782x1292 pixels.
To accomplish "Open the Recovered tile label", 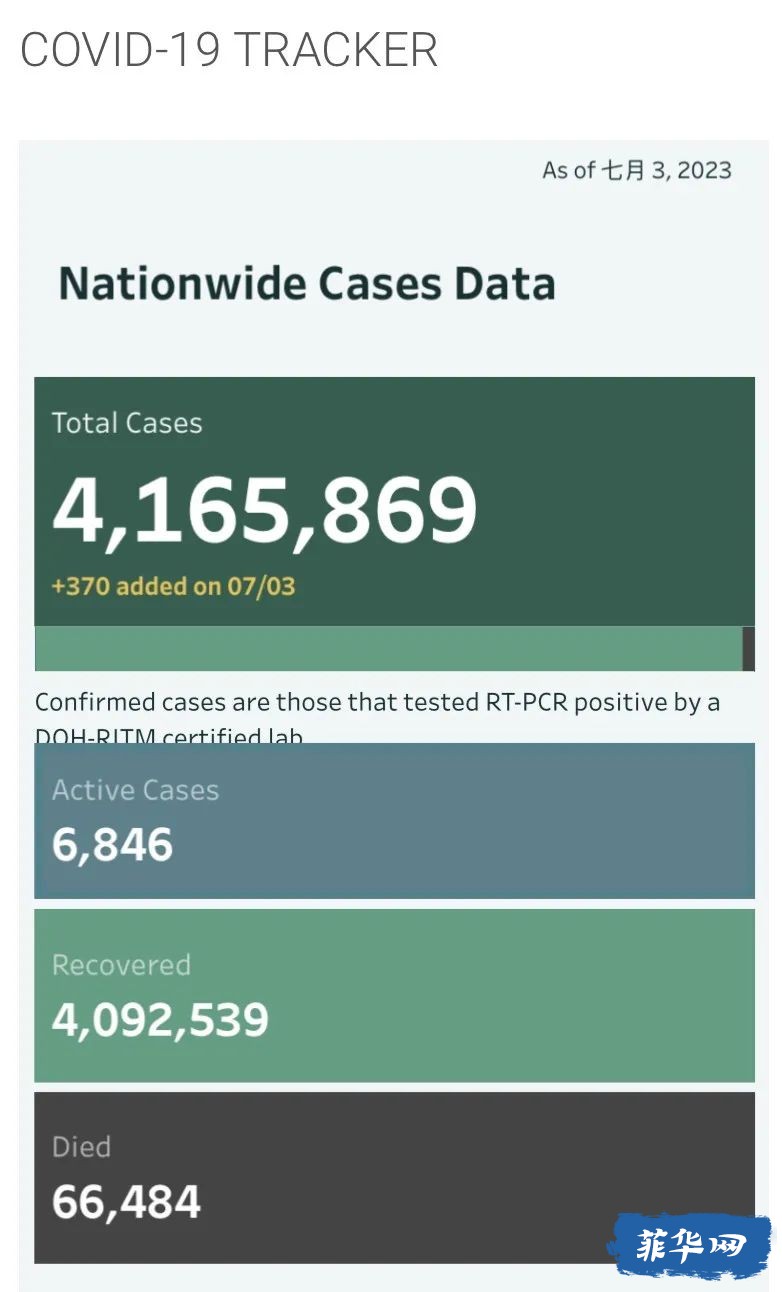I will [121, 965].
